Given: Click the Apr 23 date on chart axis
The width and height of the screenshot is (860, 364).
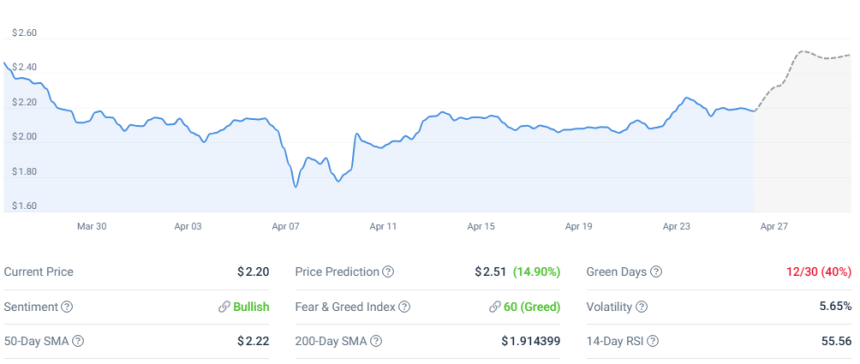Looking at the screenshot, I should tap(676, 226).
